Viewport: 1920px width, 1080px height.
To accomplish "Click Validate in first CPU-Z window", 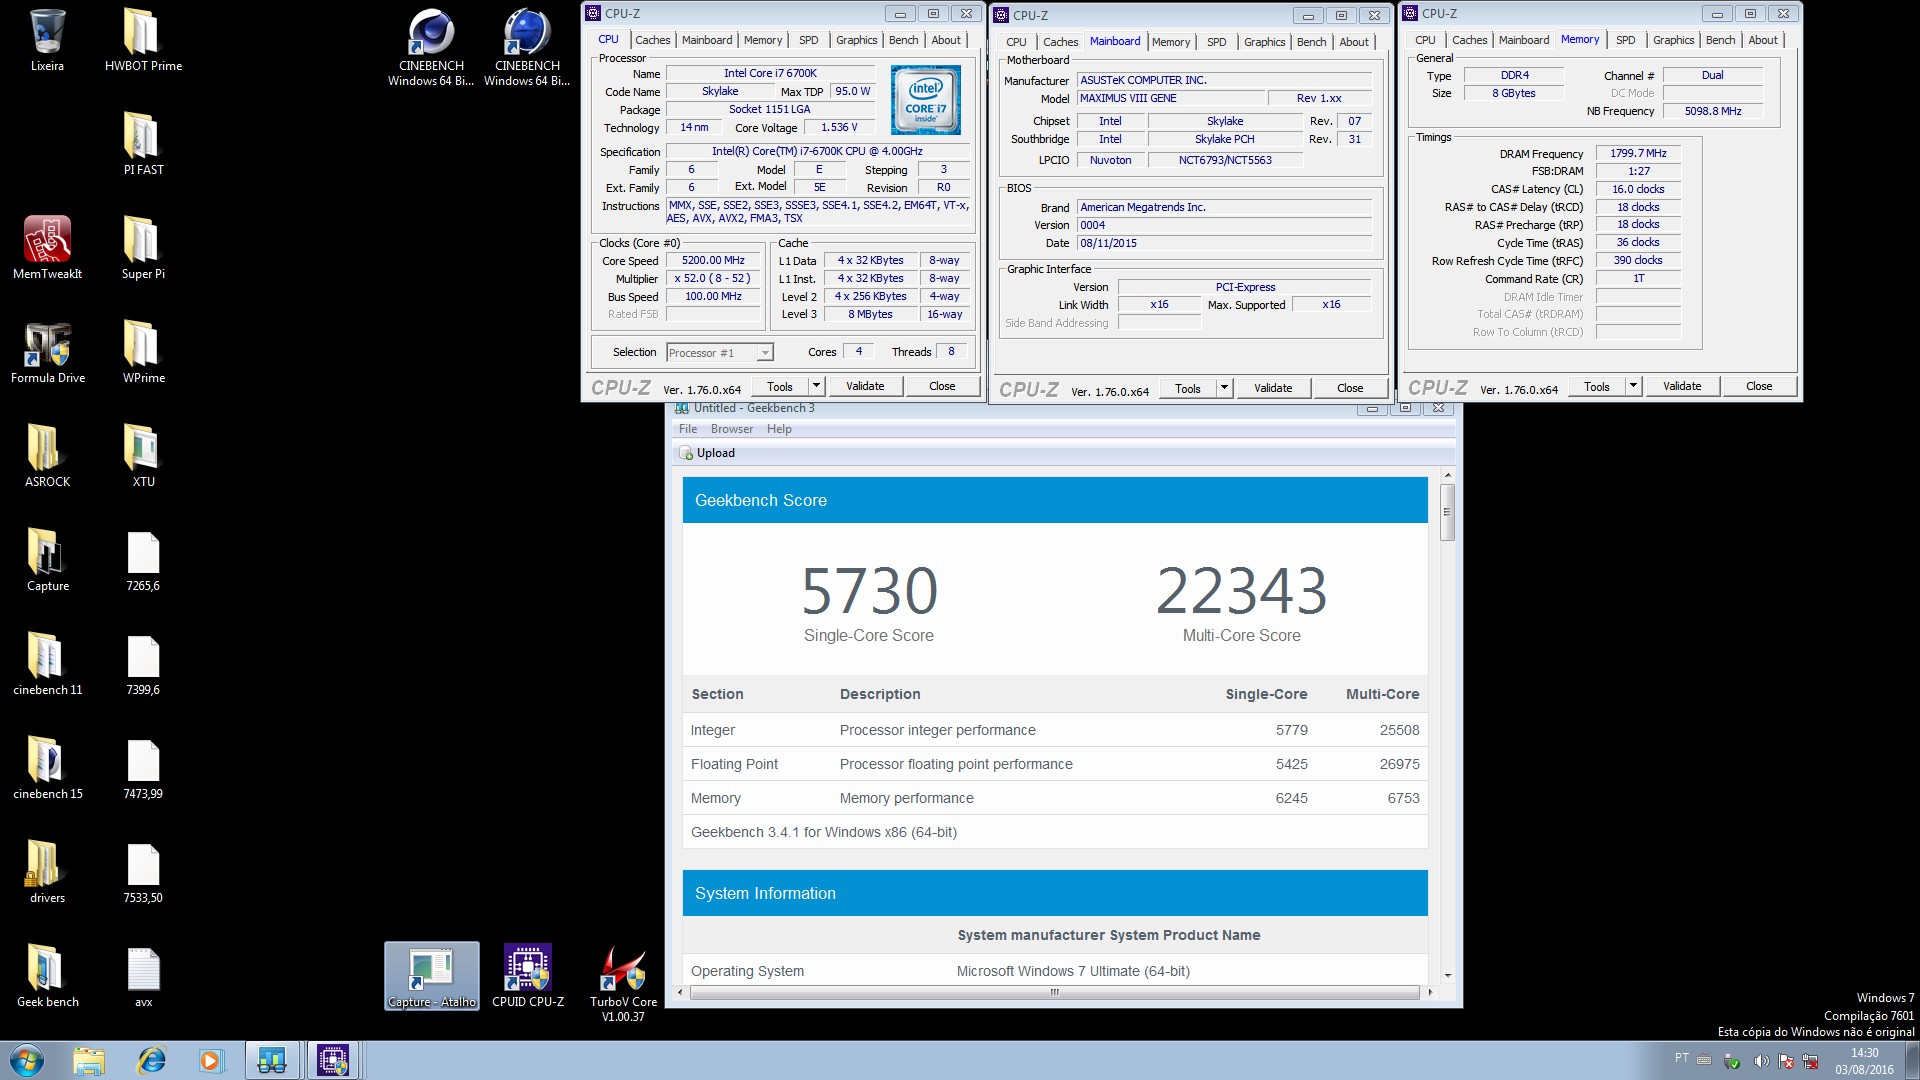I will (865, 386).
